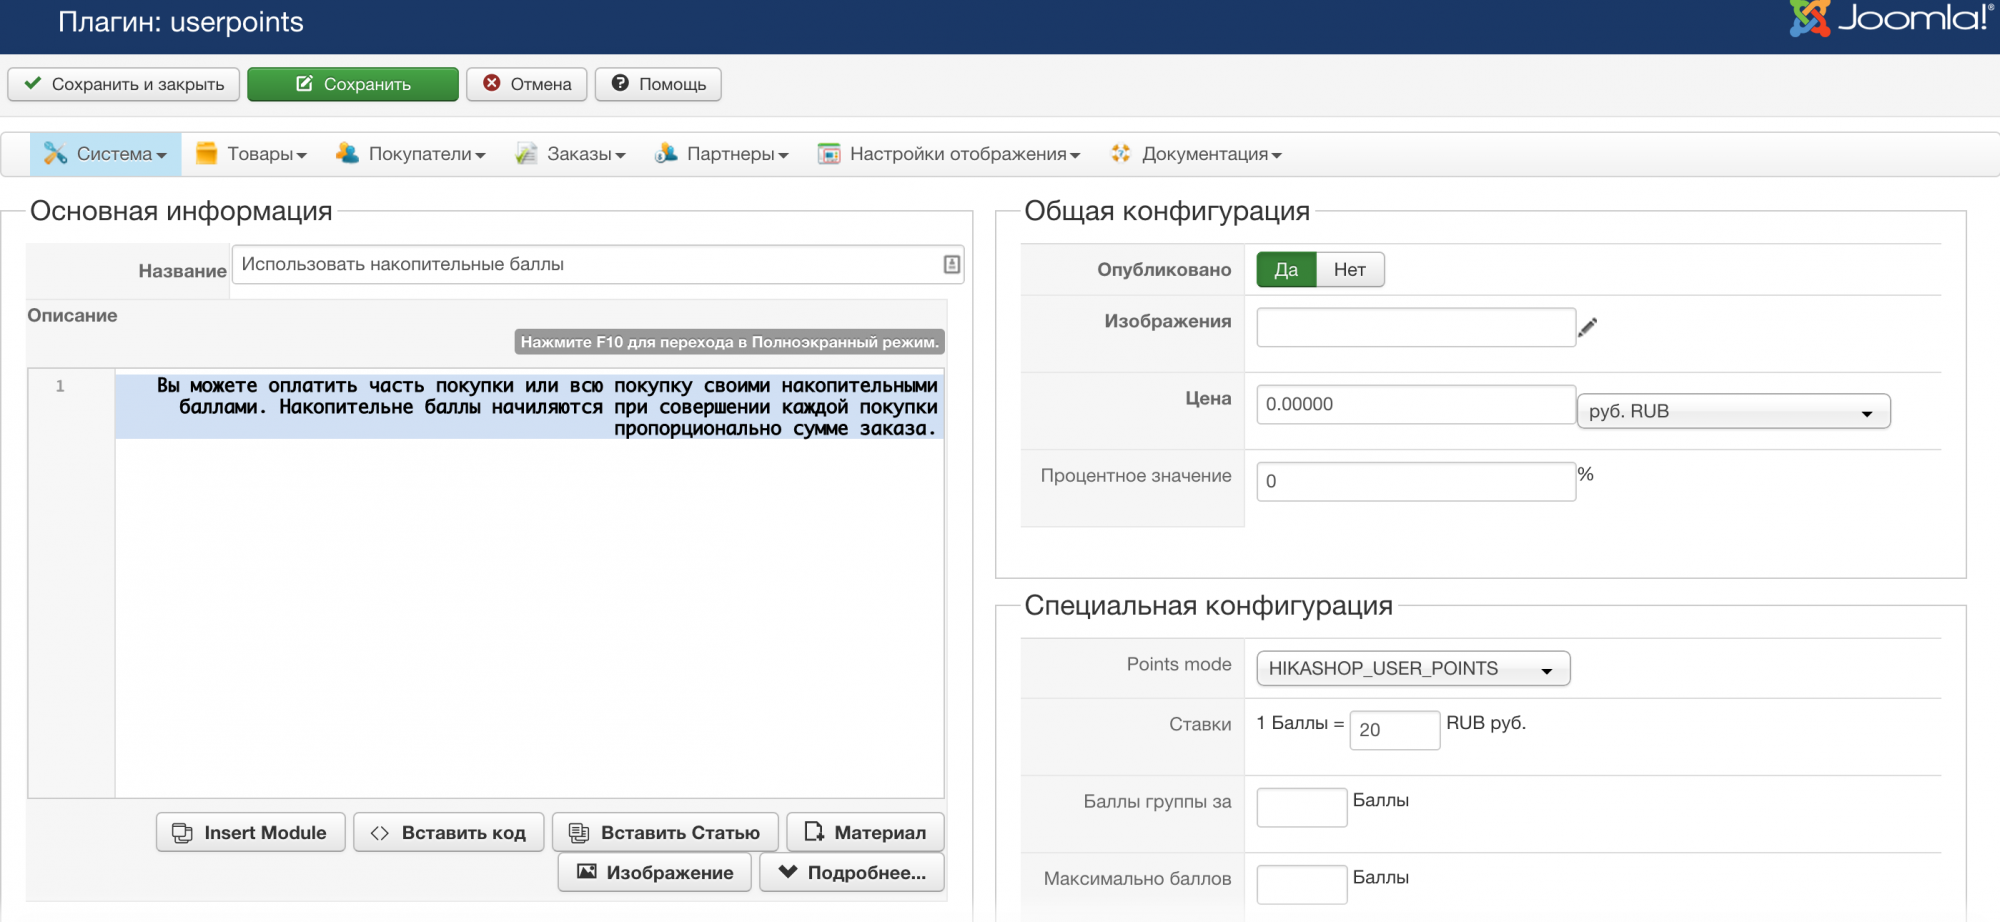Click the Отмена button
Image resolution: width=2000 pixels, height=922 pixels.
click(x=527, y=84)
